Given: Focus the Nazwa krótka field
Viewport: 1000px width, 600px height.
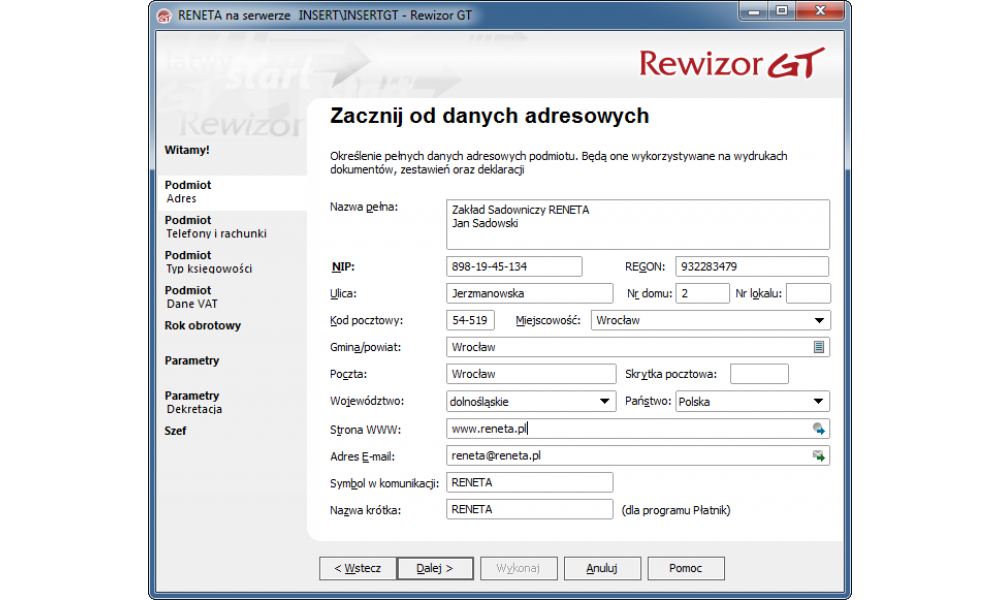Looking at the screenshot, I should coord(529,509).
